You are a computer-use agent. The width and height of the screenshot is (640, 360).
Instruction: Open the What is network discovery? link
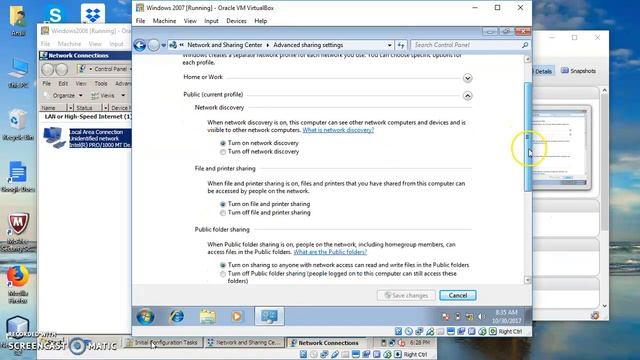[x=338, y=130]
